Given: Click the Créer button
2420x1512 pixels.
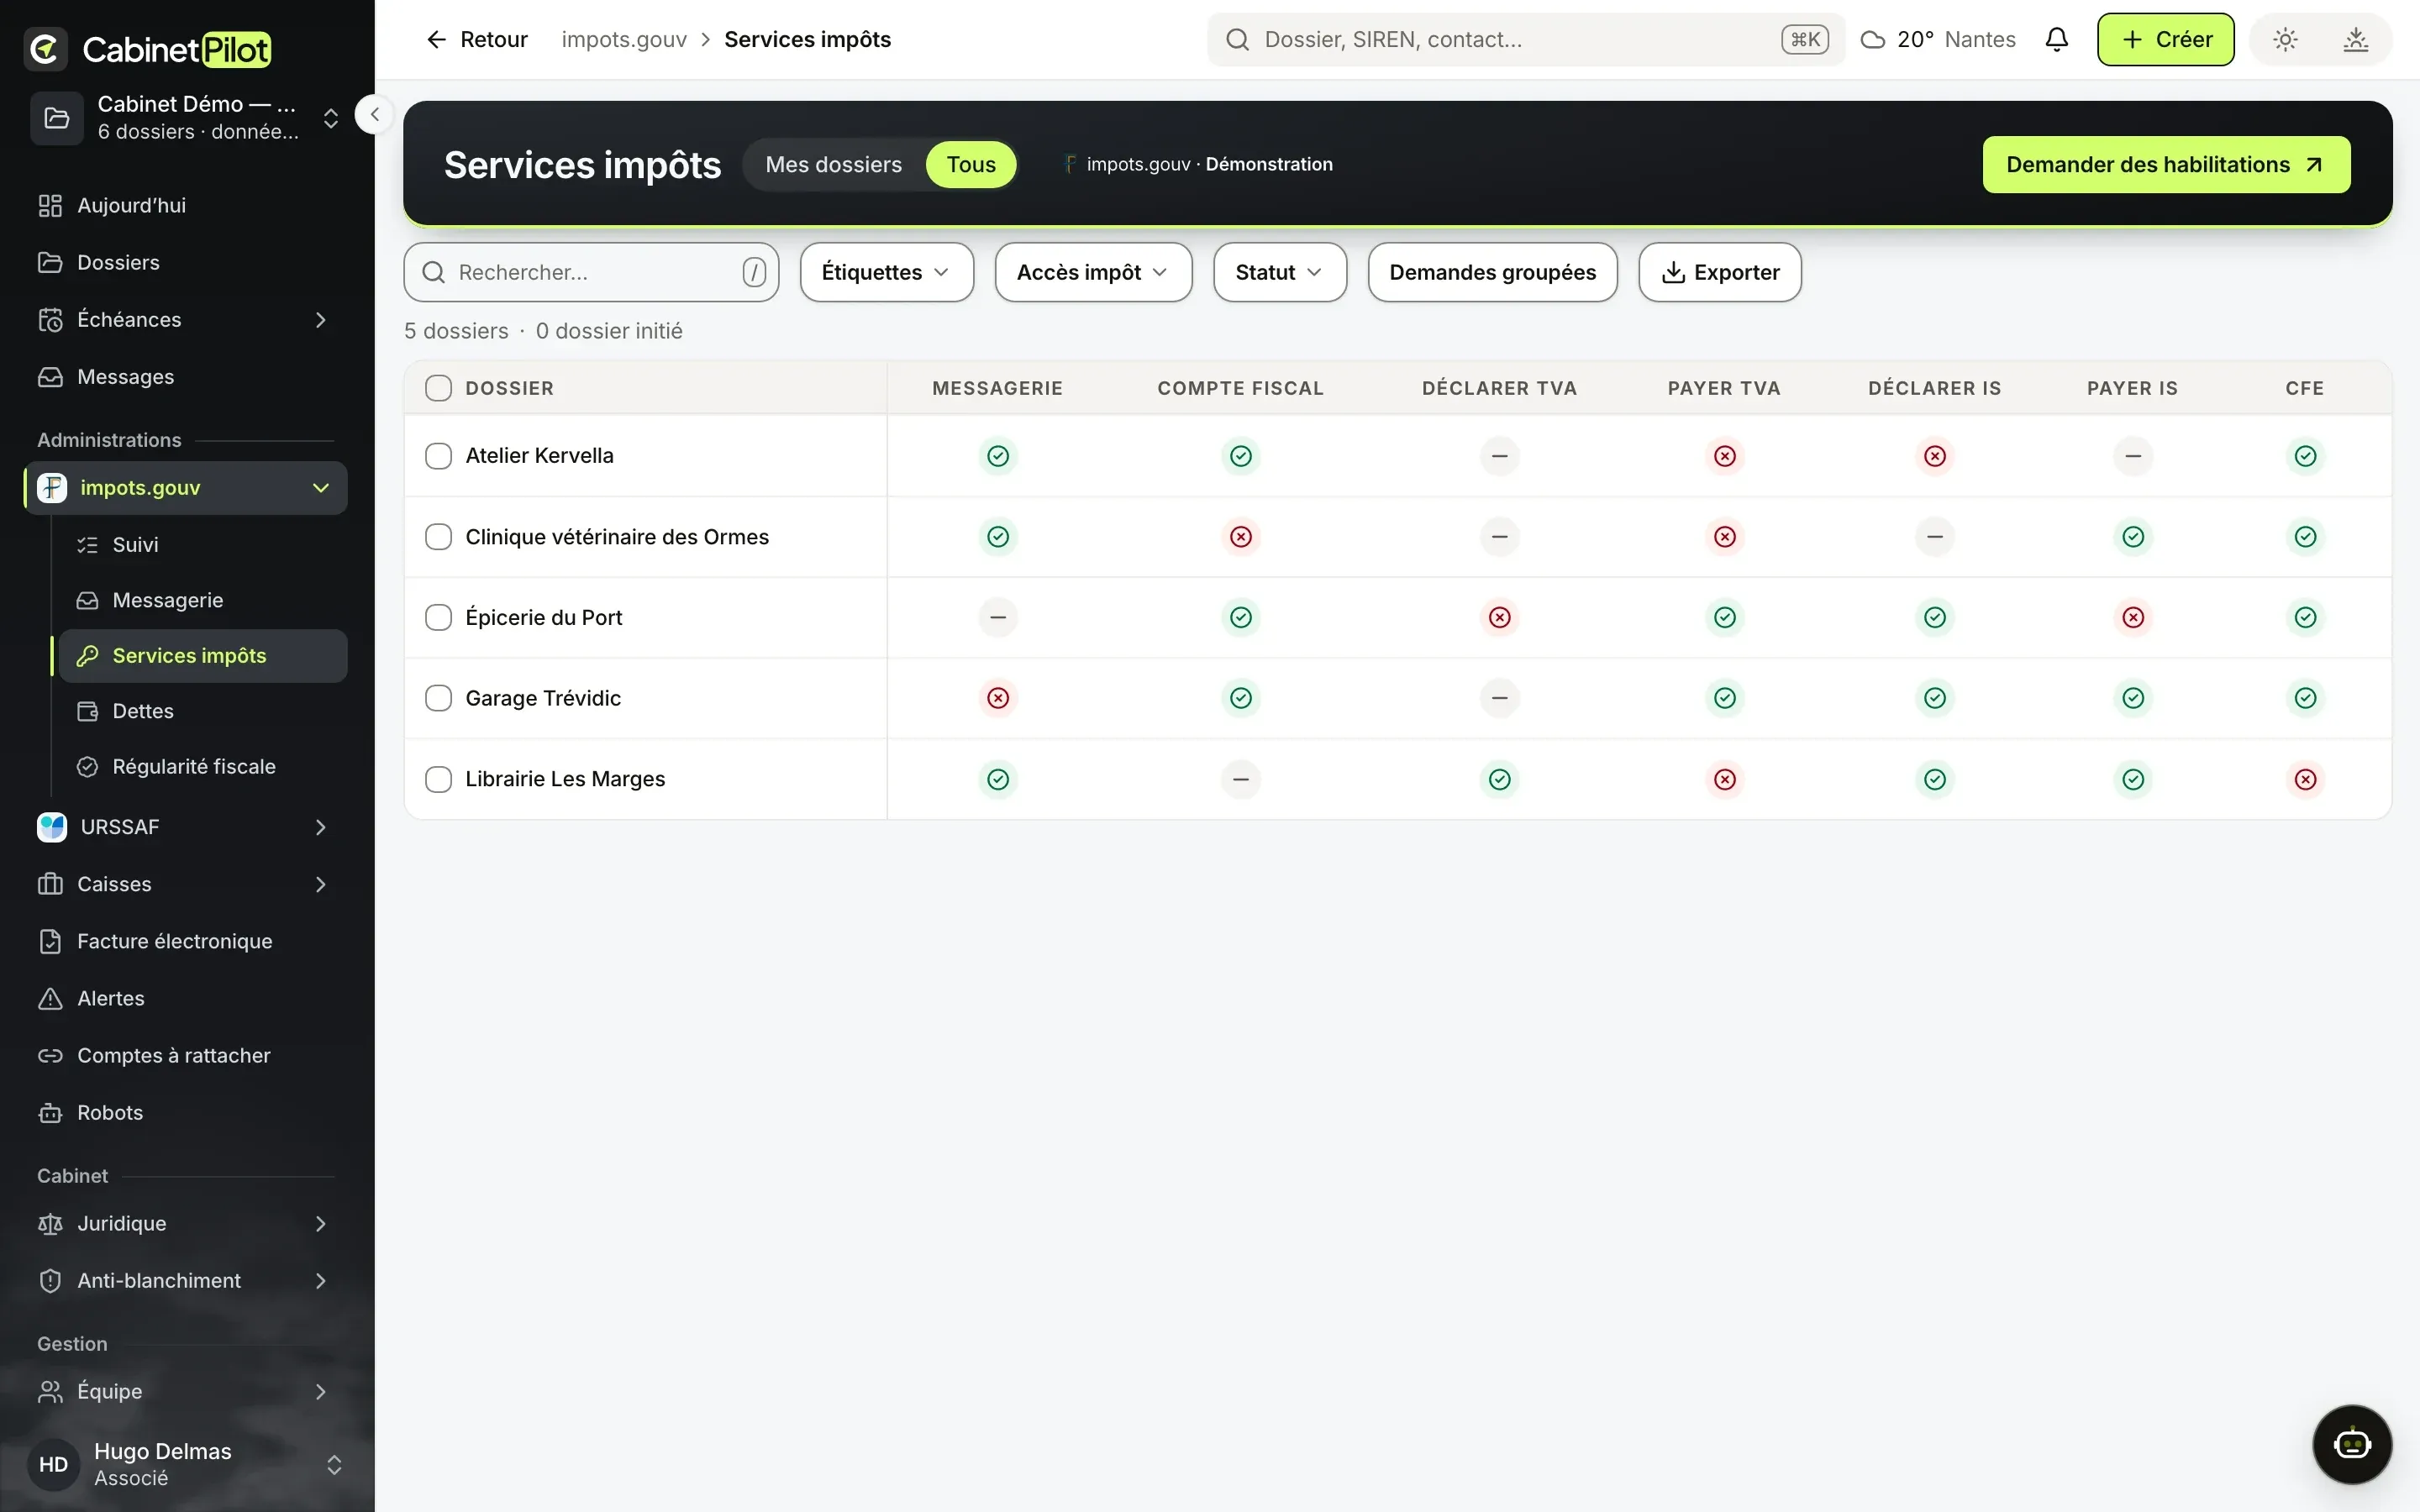Looking at the screenshot, I should tap(2165, 40).
